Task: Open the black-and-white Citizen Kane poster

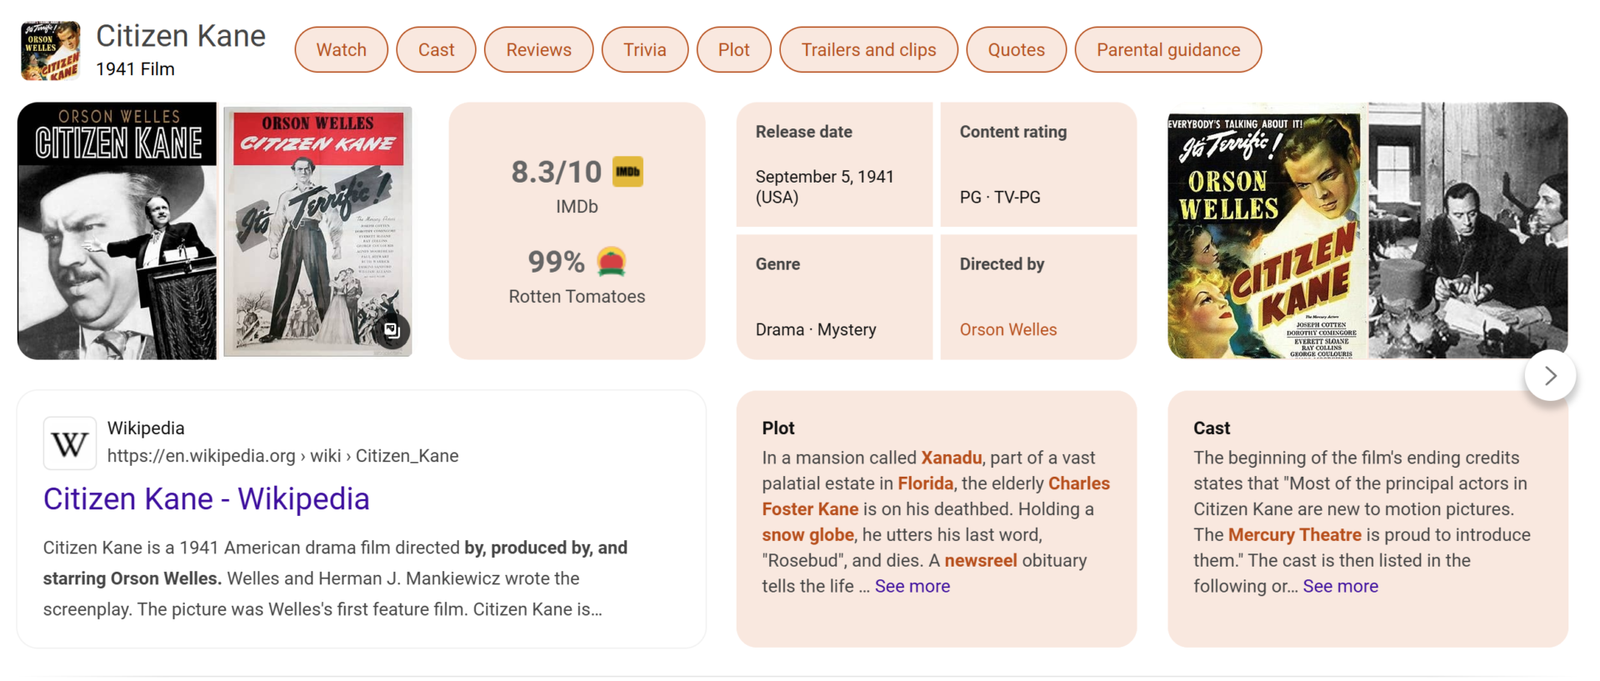Action: coord(117,231)
